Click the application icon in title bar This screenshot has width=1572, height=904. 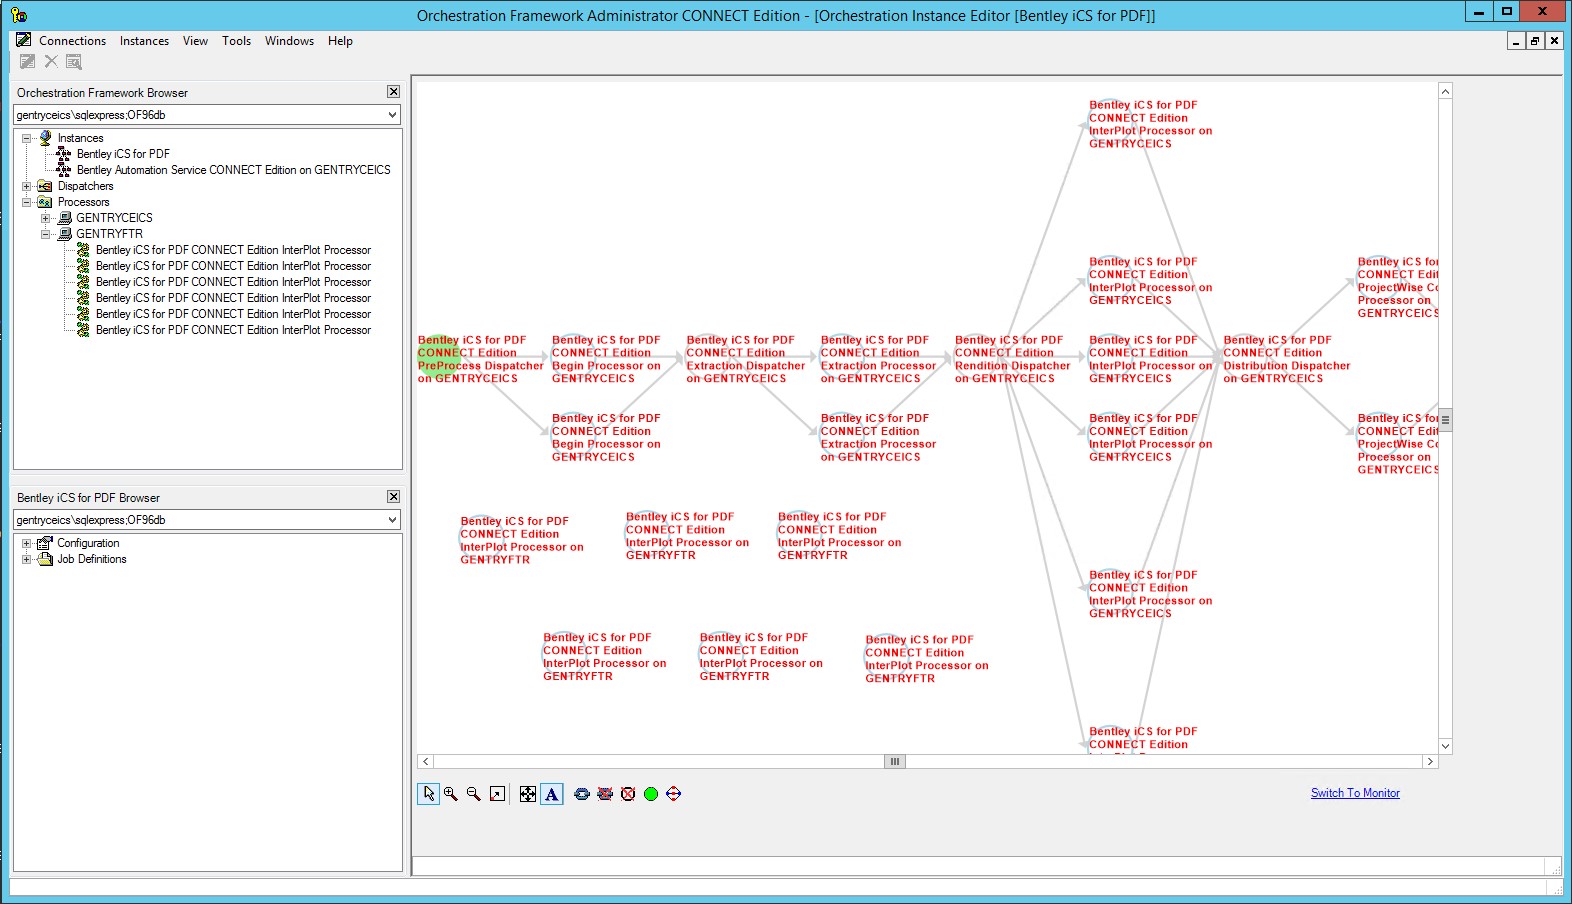click(x=19, y=15)
